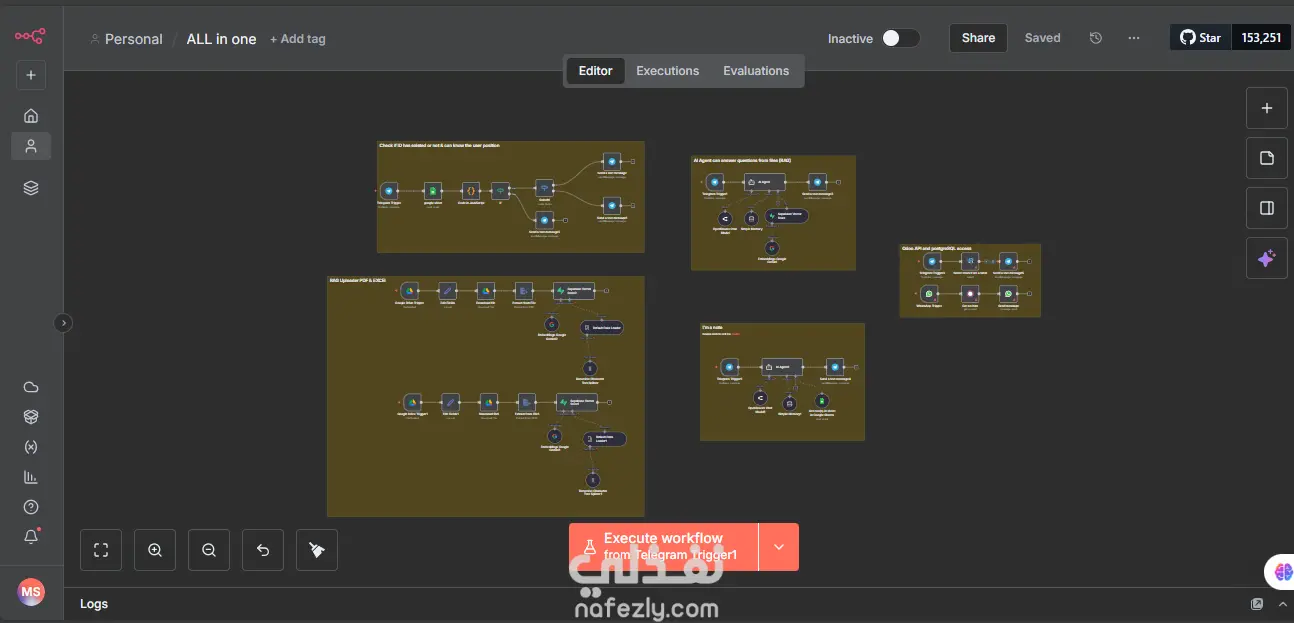Viewport: 1294px width, 623px height.
Task: Click the Add tag link
Action: point(298,39)
